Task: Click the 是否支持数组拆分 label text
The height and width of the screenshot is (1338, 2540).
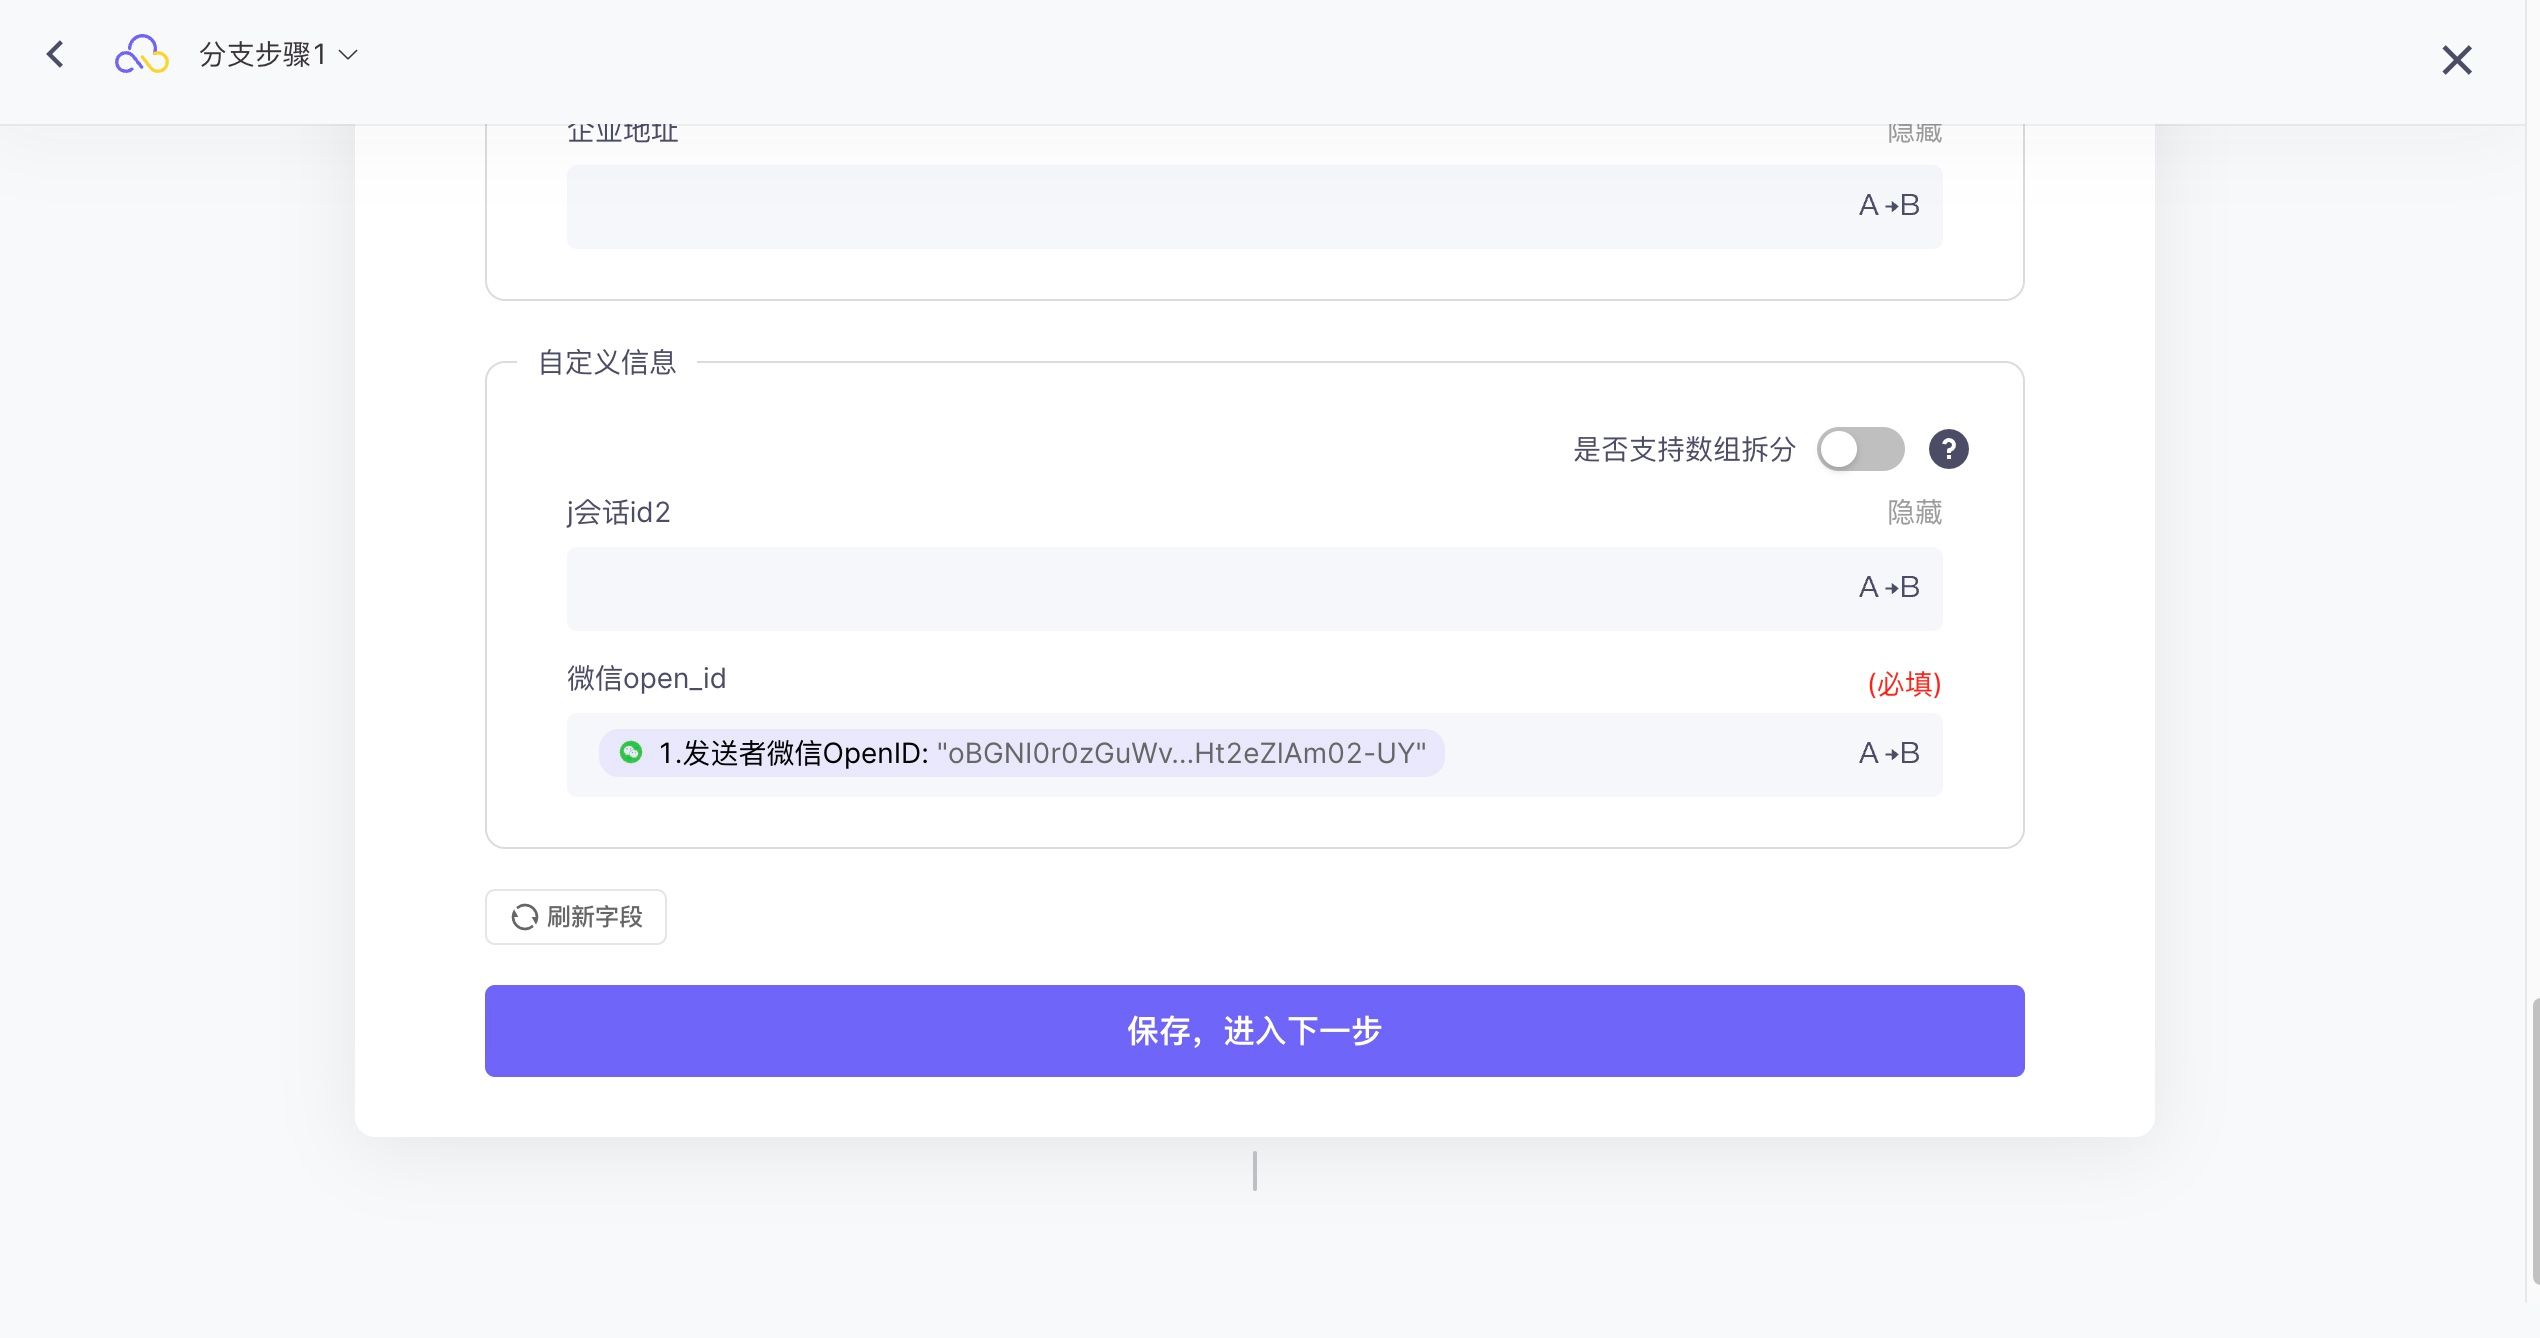Action: (x=1684, y=449)
